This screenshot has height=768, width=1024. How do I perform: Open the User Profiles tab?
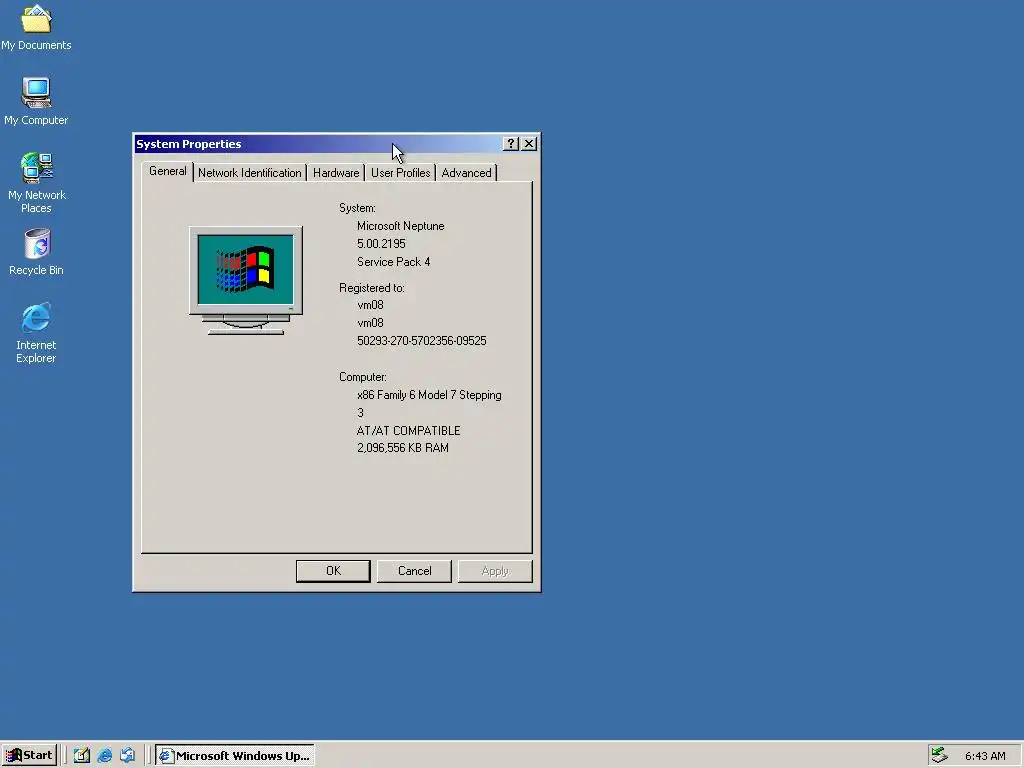click(x=400, y=173)
